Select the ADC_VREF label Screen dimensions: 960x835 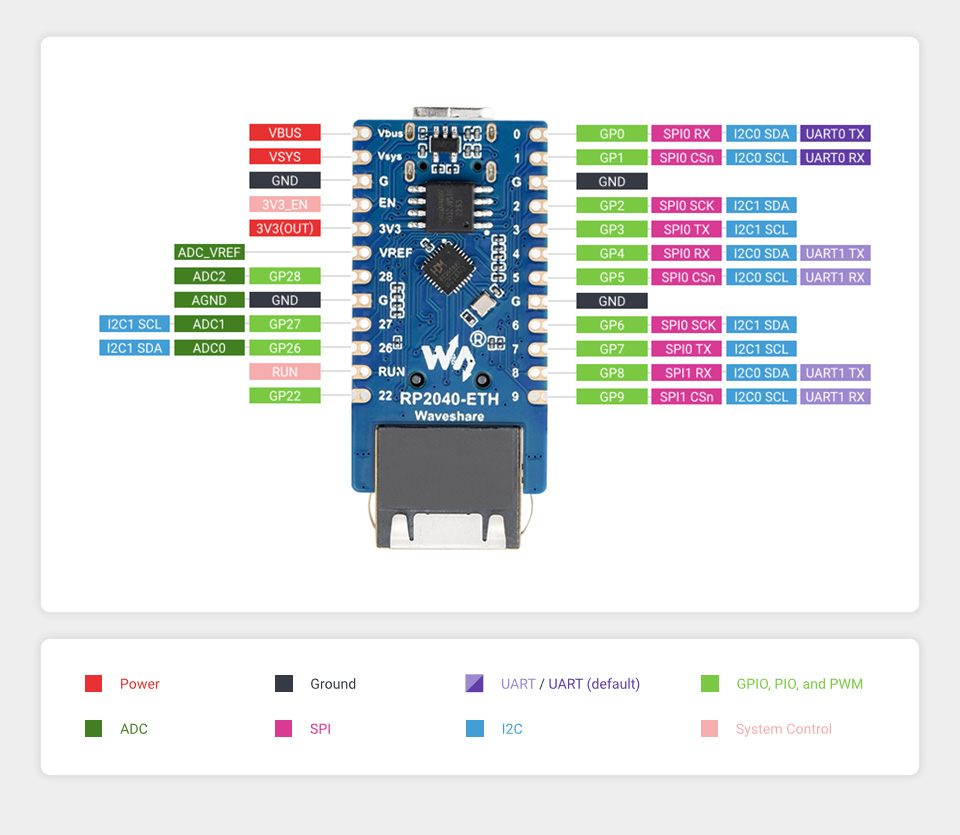pos(209,252)
